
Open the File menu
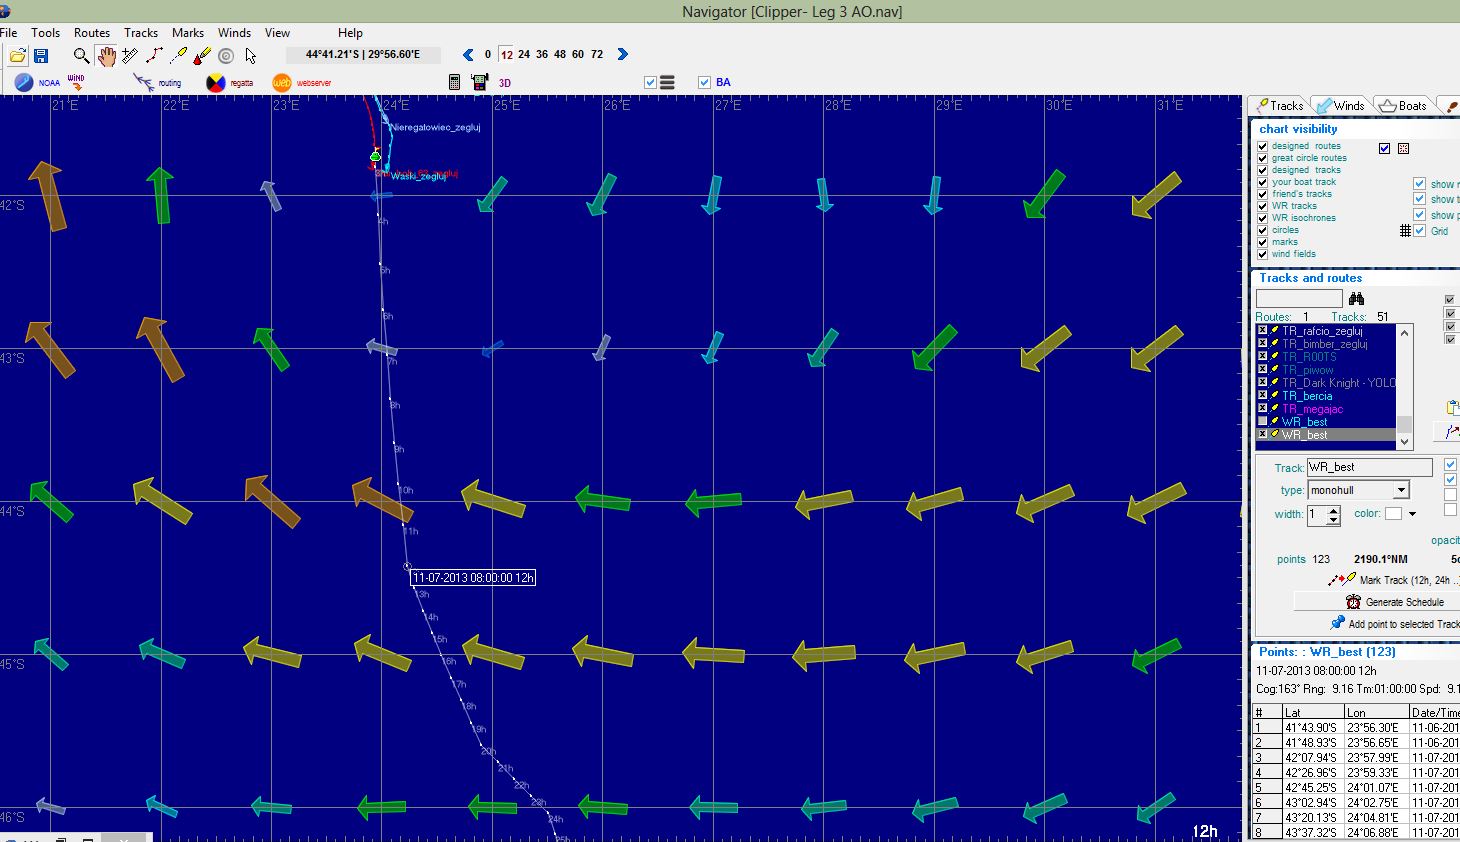8,33
